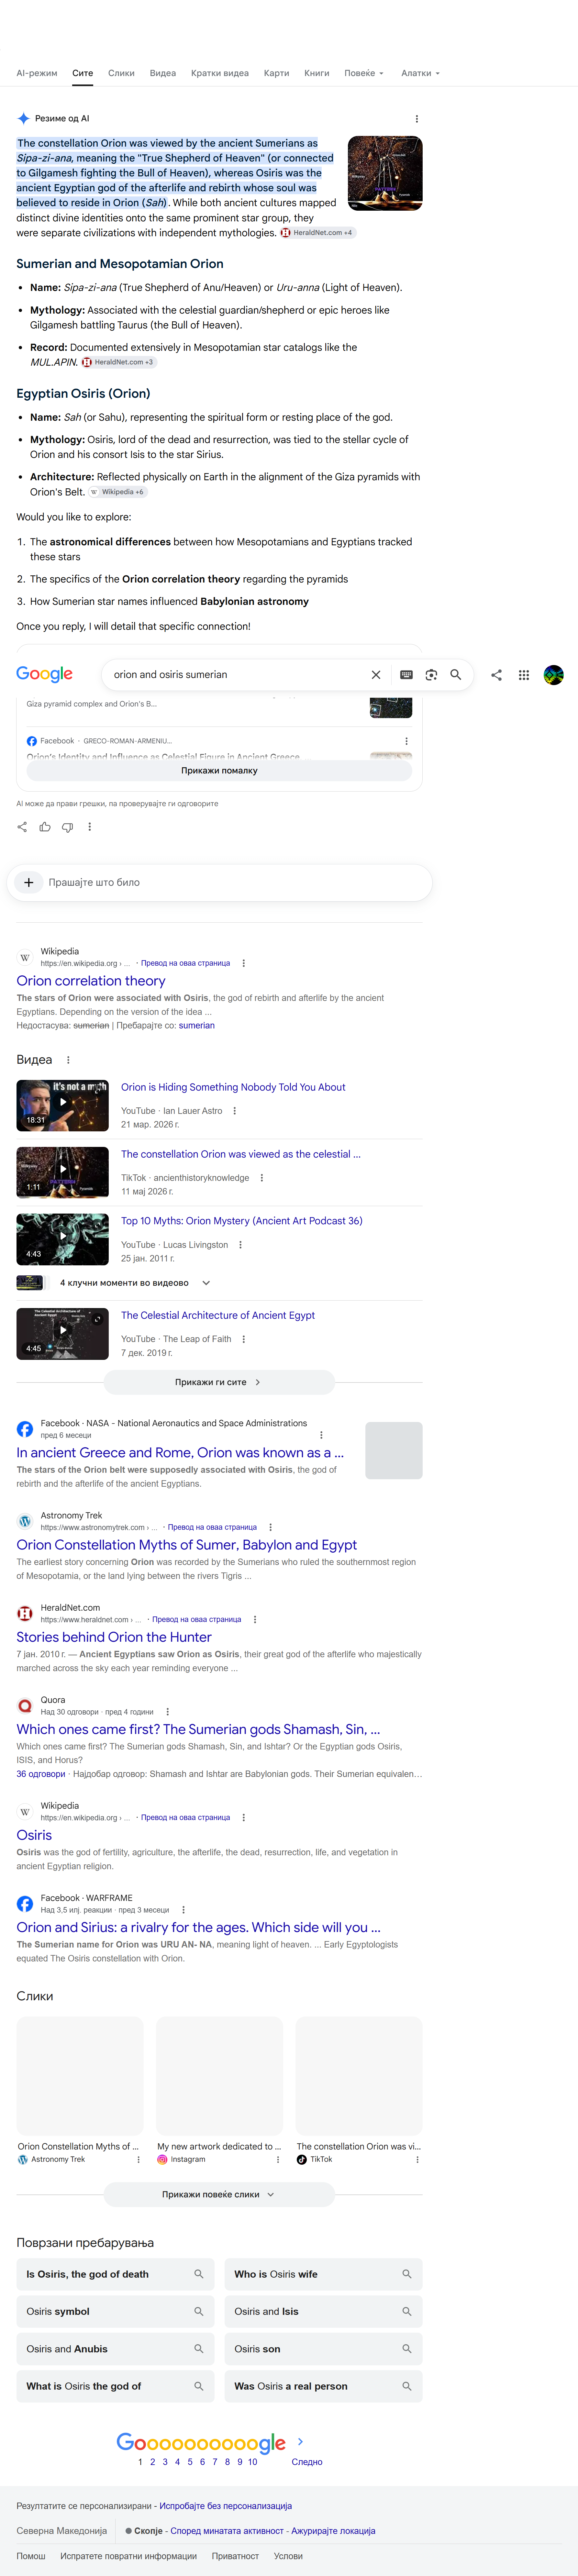
Task: Open the three-dot menu beside the Видеа heading
Action: coord(68,1060)
